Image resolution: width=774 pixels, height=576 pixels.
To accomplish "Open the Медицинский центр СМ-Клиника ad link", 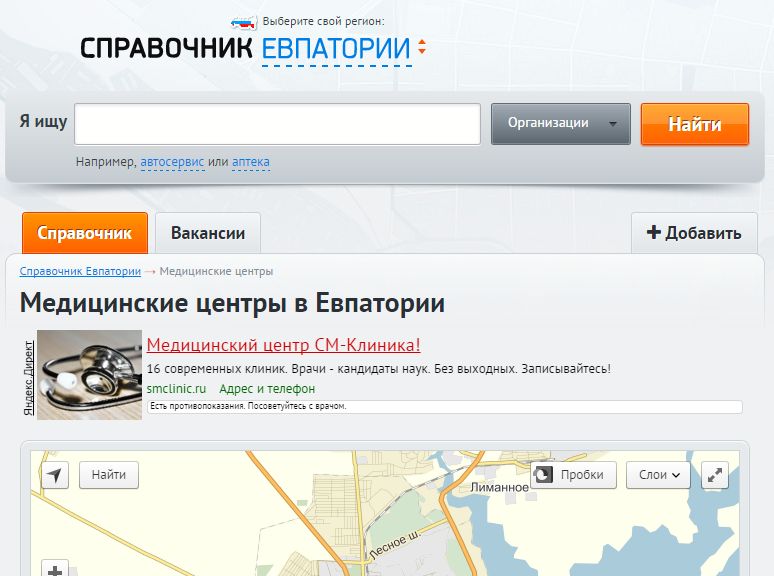I will [x=284, y=345].
